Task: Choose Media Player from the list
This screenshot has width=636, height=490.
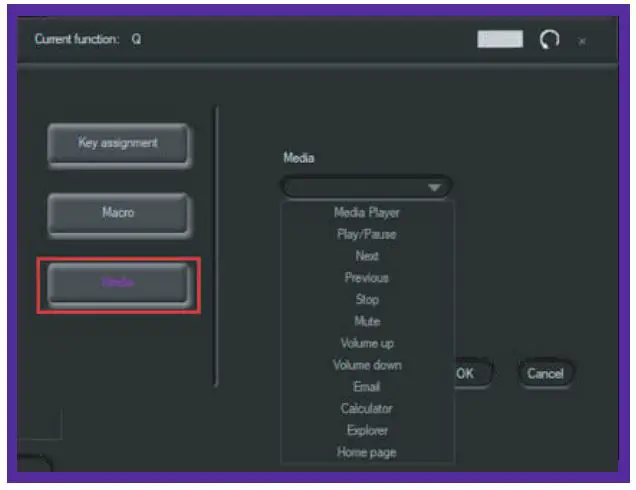Action: pyautogui.click(x=367, y=213)
